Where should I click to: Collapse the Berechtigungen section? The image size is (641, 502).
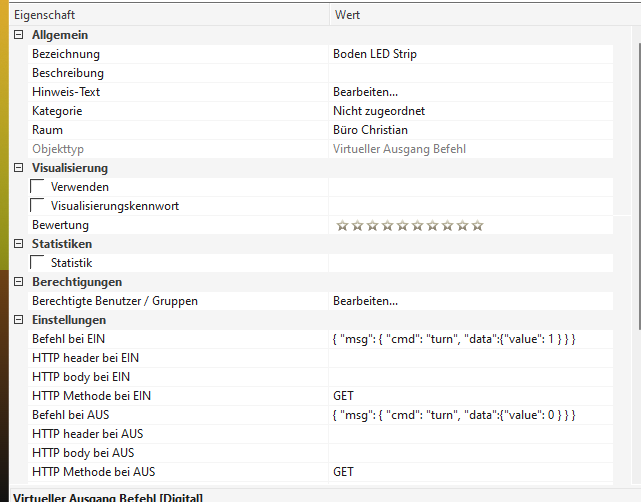18,282
